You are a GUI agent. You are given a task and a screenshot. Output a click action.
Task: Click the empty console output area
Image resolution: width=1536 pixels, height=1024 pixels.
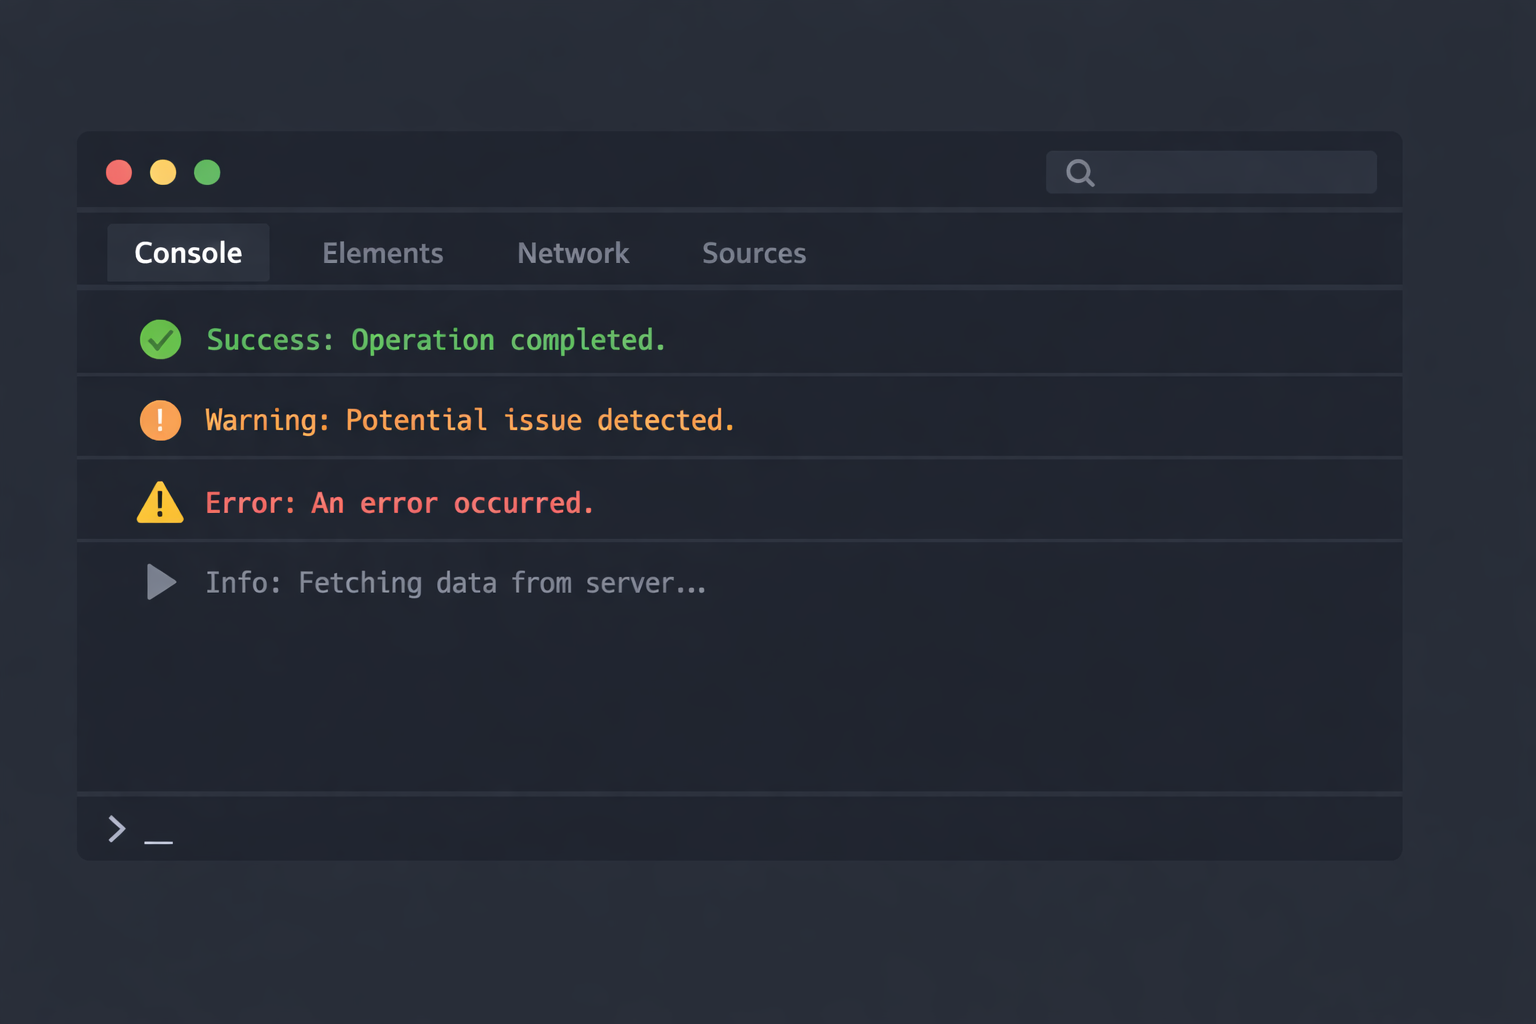click(x=740, y=700)
